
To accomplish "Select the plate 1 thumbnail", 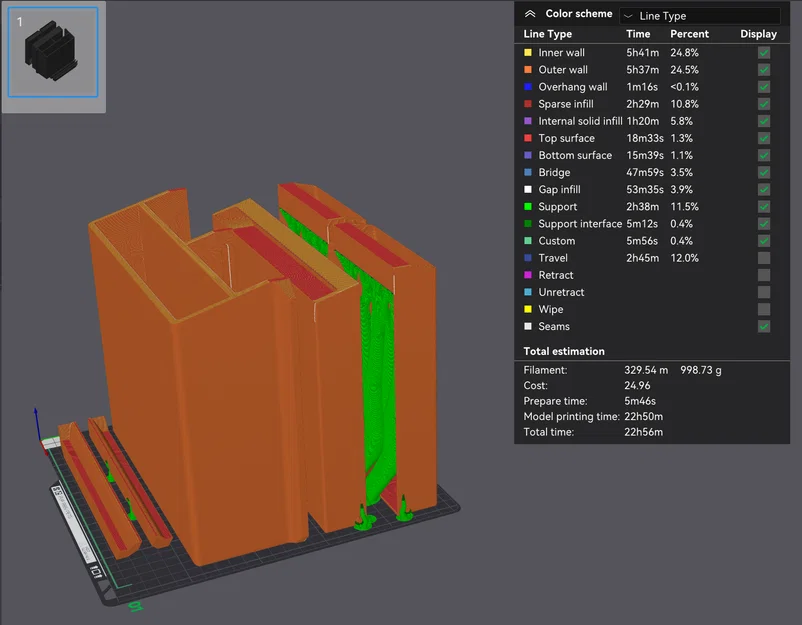I will tap(50, 51).
